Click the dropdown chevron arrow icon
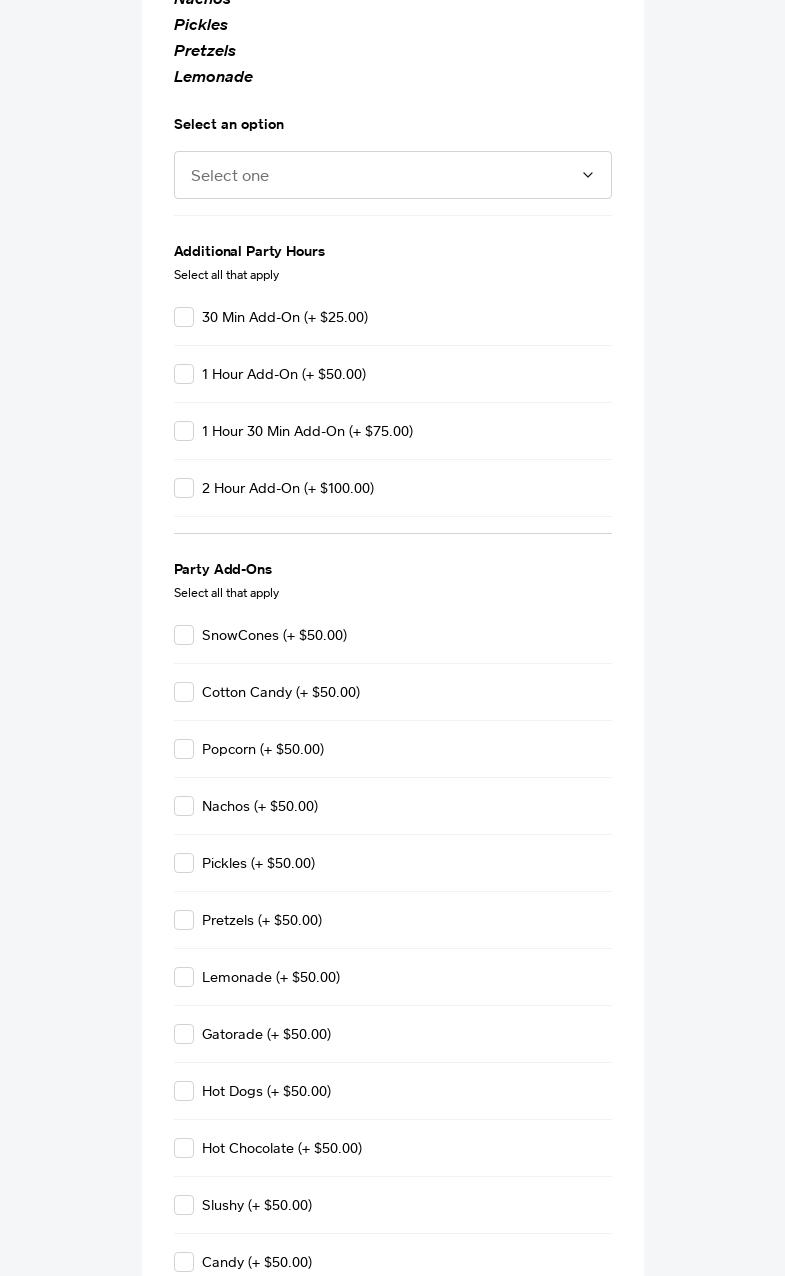 (x=588, y=175)
